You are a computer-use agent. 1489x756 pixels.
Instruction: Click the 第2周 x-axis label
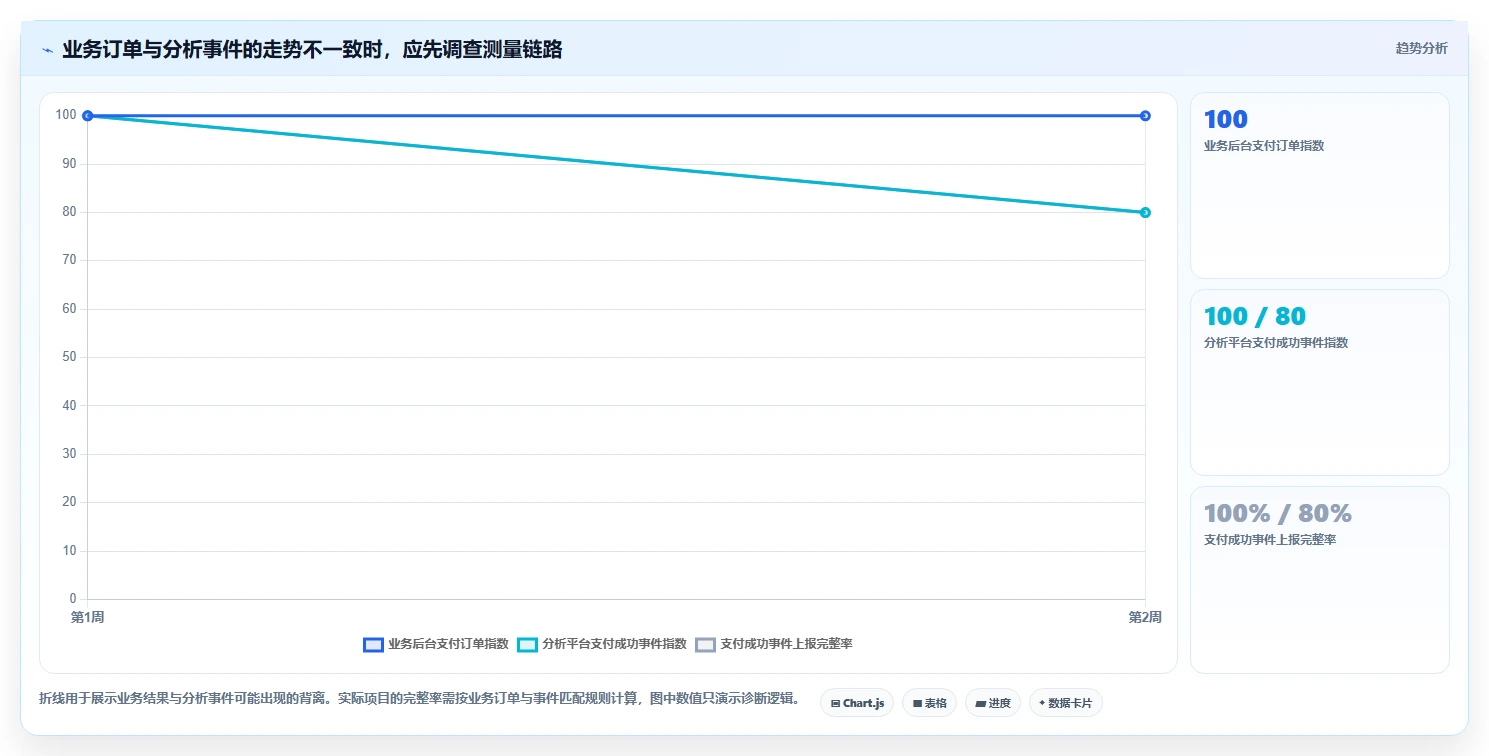click(1145, 617)
